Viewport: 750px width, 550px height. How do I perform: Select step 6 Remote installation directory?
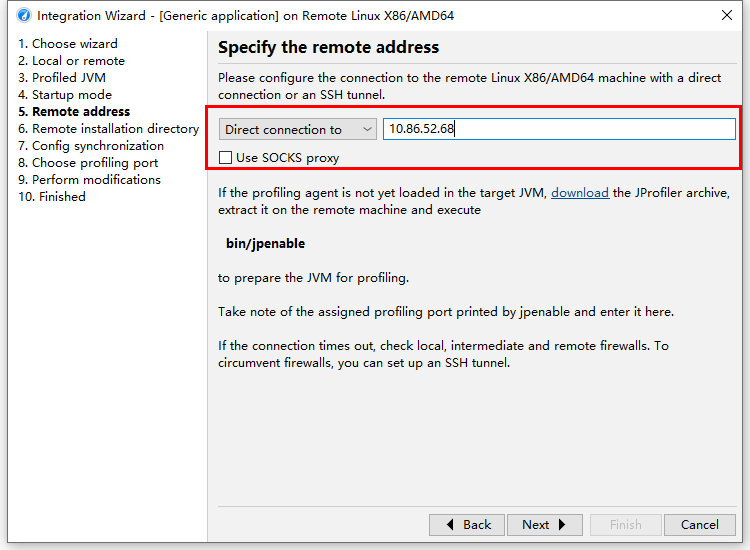(108, 129)
